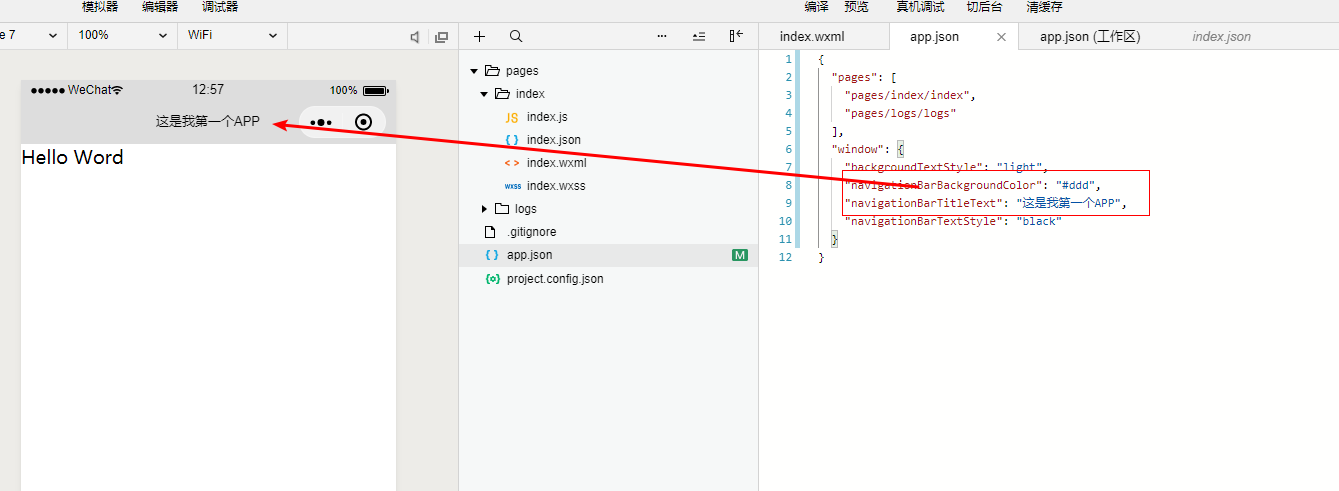Detach simulator with the pop-out window icon
The height and width of the screenshot is (491, 1339).
[441, 37]
